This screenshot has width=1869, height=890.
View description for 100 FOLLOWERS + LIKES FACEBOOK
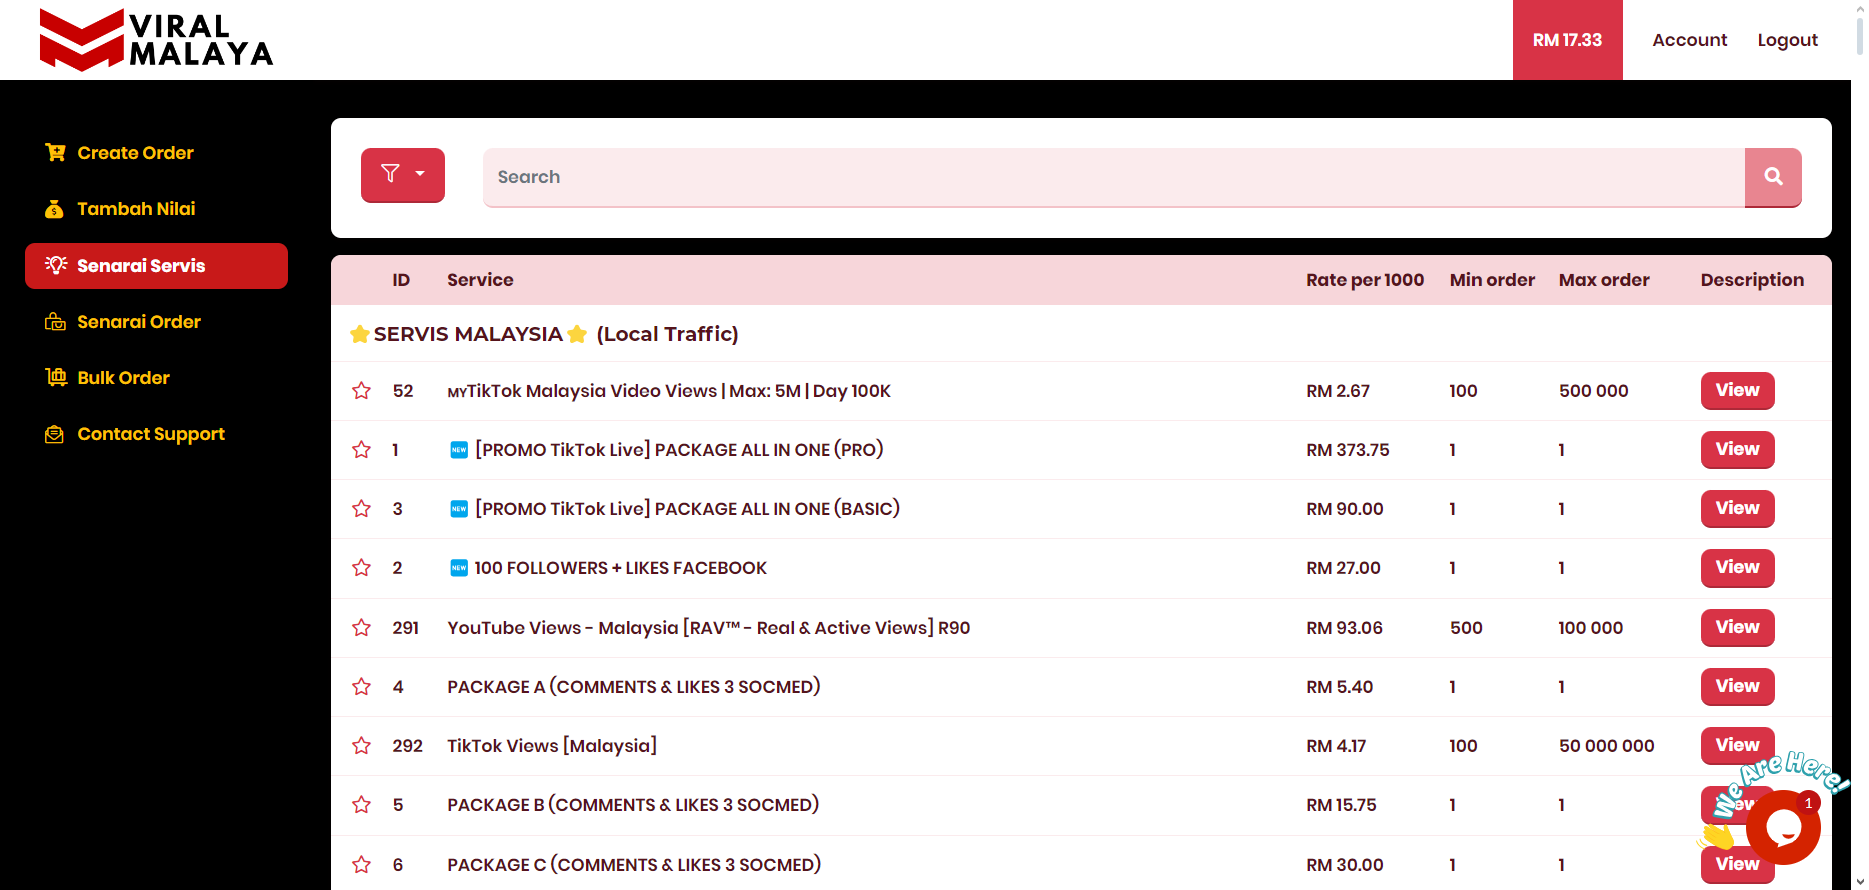1737,568
